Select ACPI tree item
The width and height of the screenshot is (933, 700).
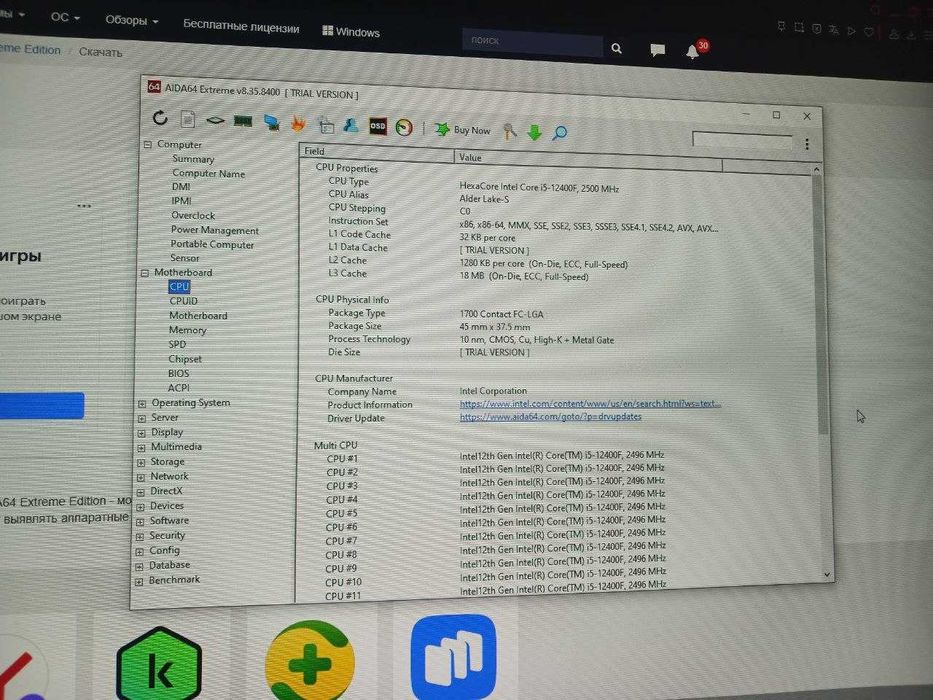pos(179,388)
